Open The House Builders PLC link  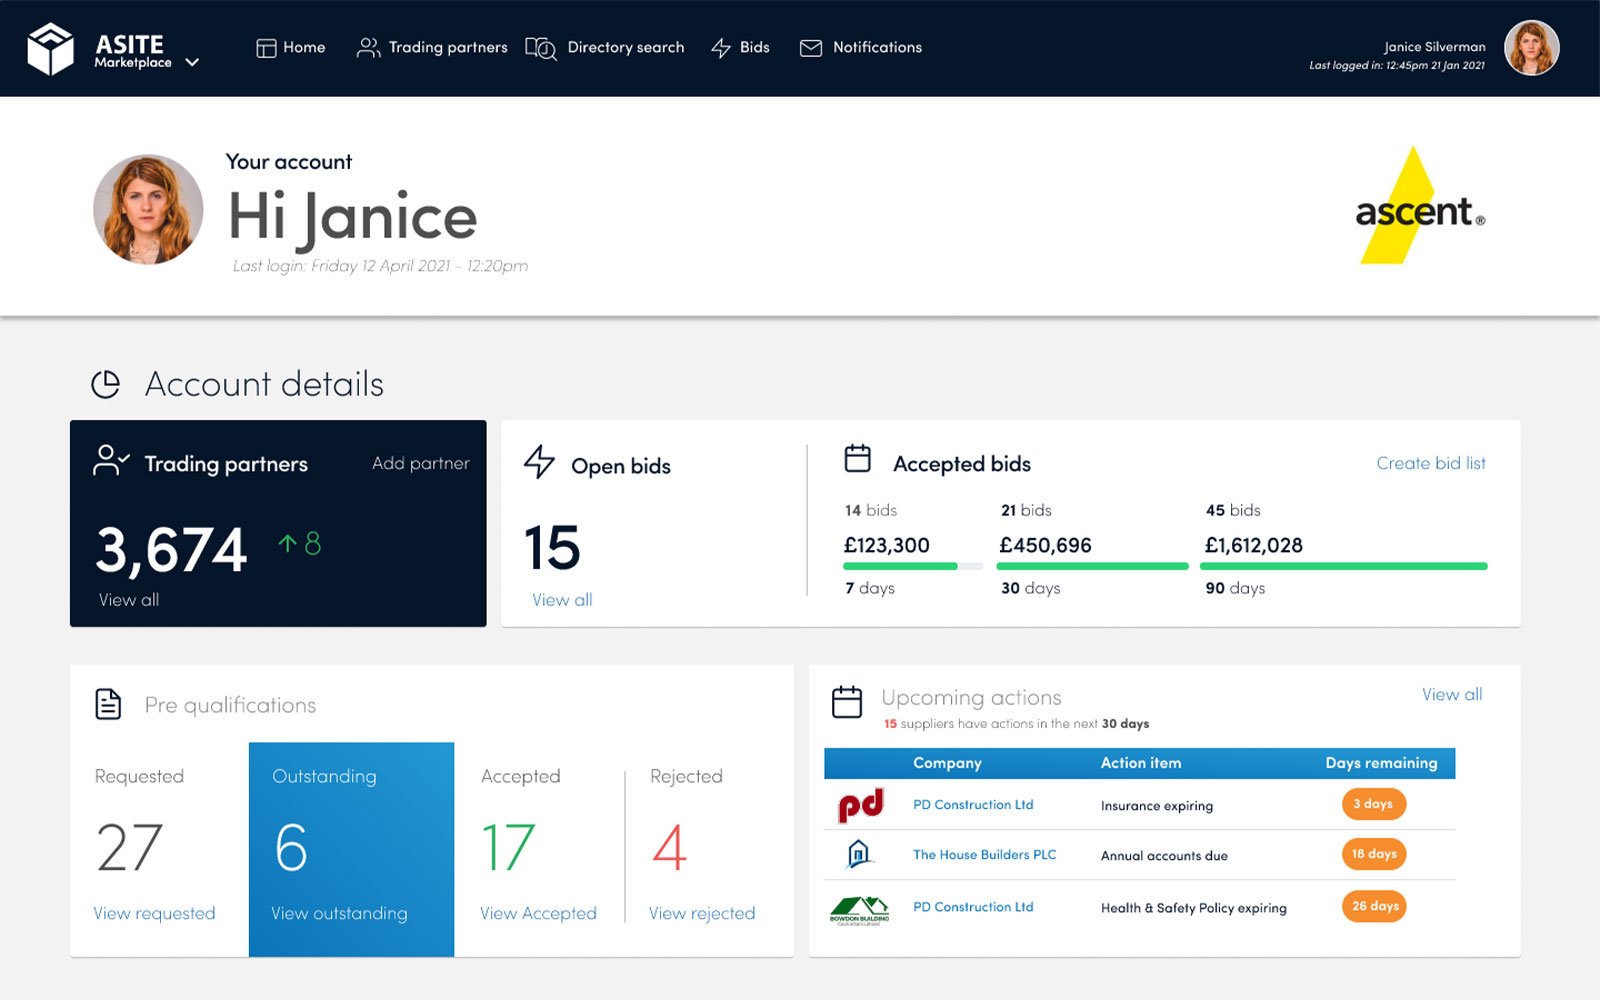(x=984, y=855)
